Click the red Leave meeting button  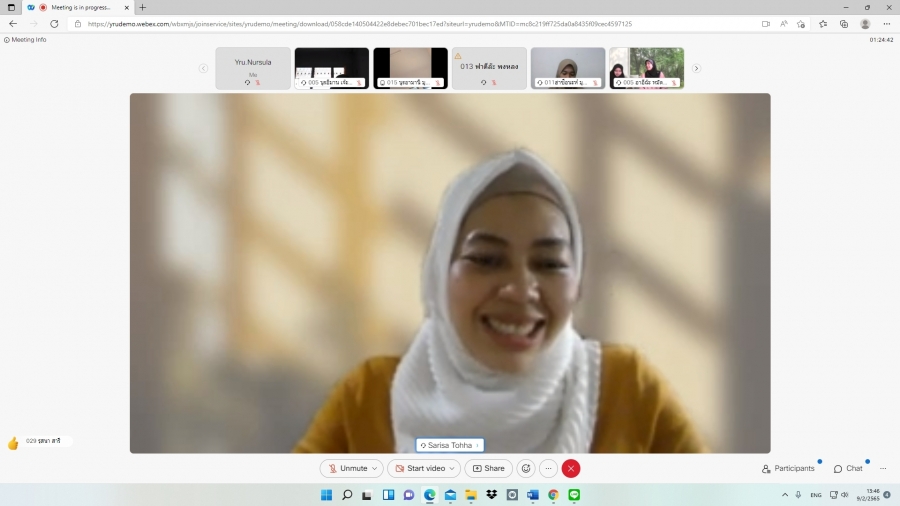pos(571,468)
